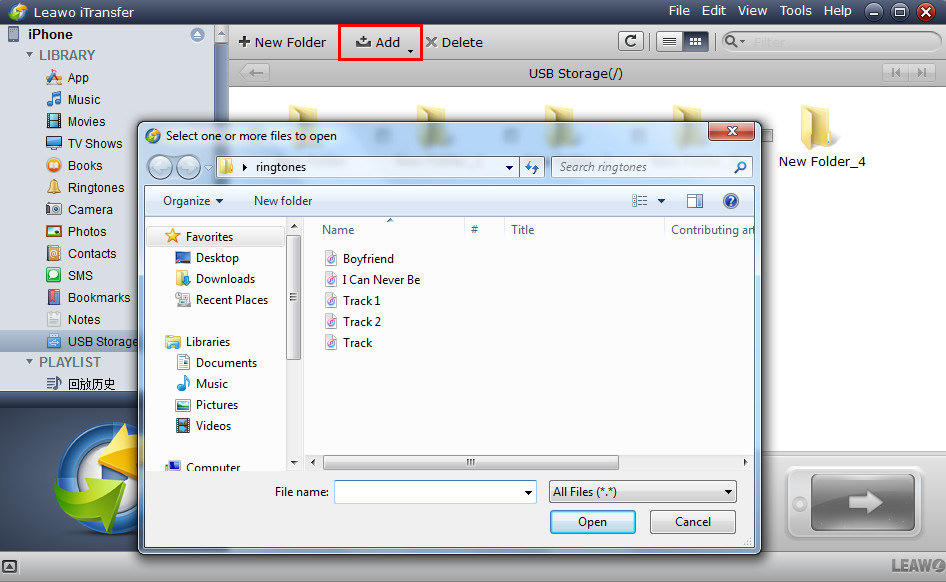The width and height of the screenshot is (946, 582).
Task: Click the dialog's blue help icon
Action: (731, 201)
